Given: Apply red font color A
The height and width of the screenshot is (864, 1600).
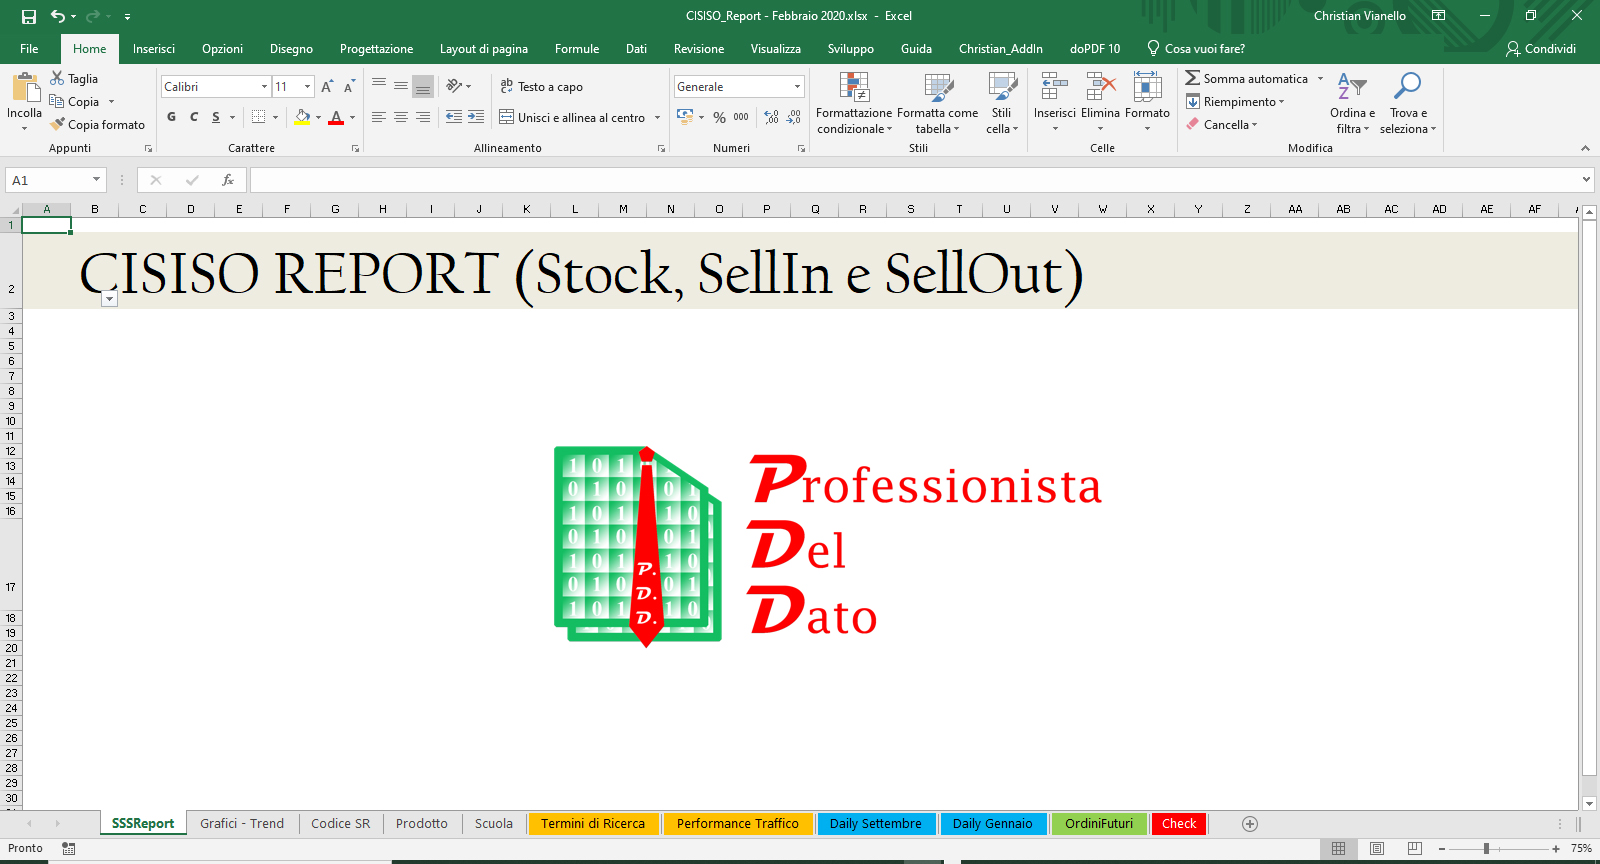Looking at the screenshot, I should coord(336,117).
